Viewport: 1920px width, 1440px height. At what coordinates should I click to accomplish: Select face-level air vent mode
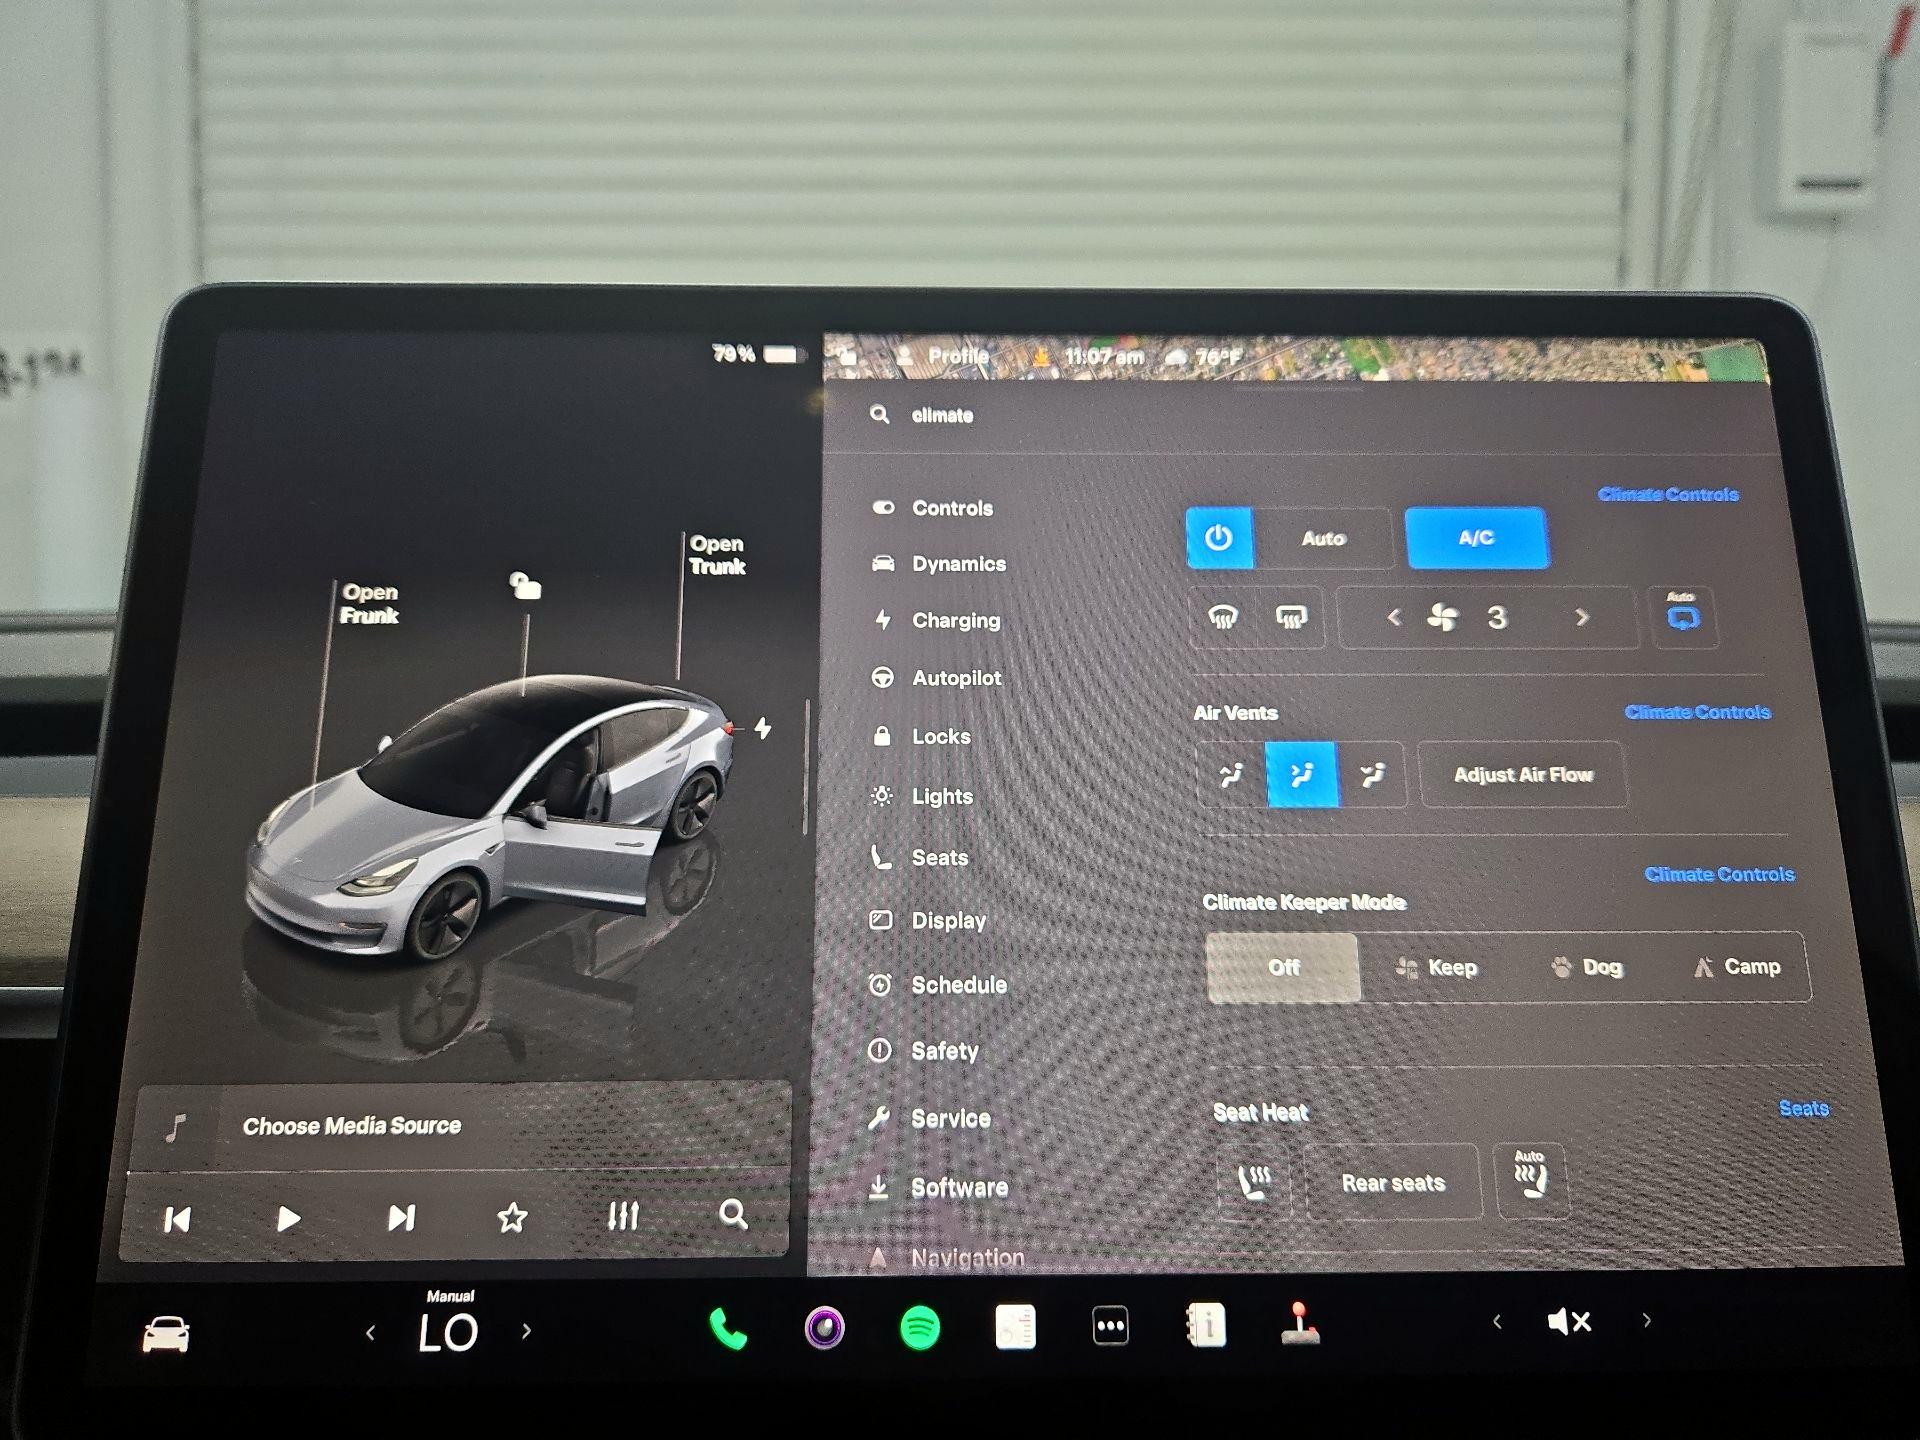(x=1231, y=774)
